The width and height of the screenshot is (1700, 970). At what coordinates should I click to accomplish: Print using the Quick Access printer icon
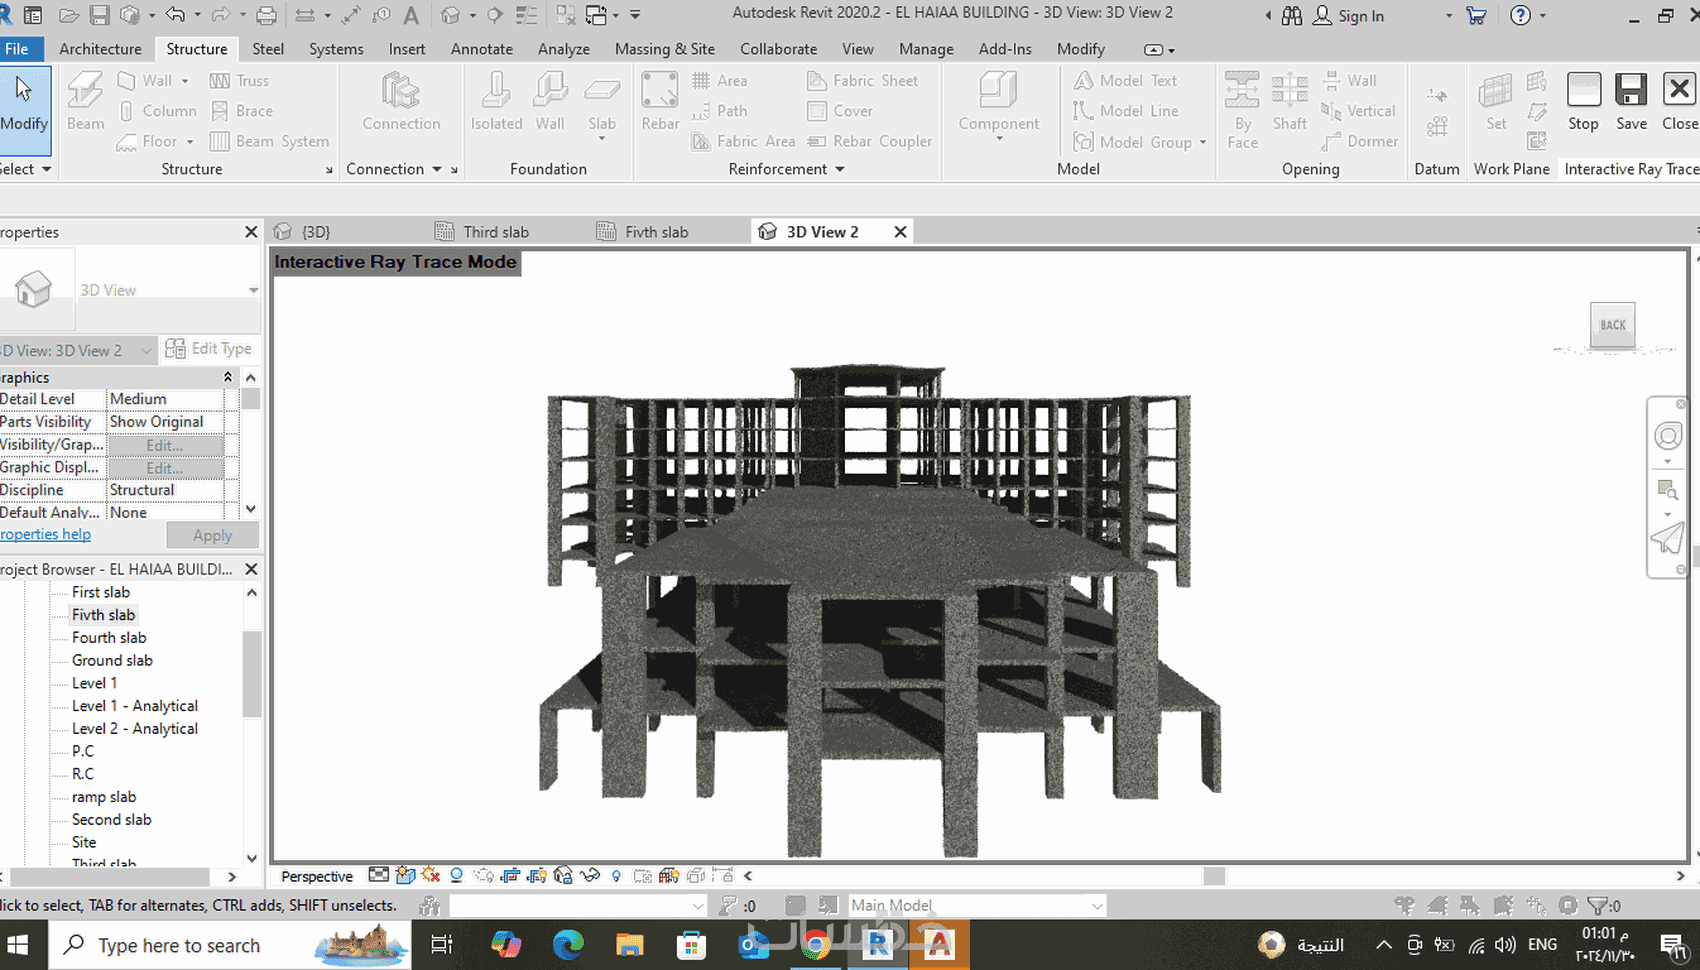coord(266,16)
